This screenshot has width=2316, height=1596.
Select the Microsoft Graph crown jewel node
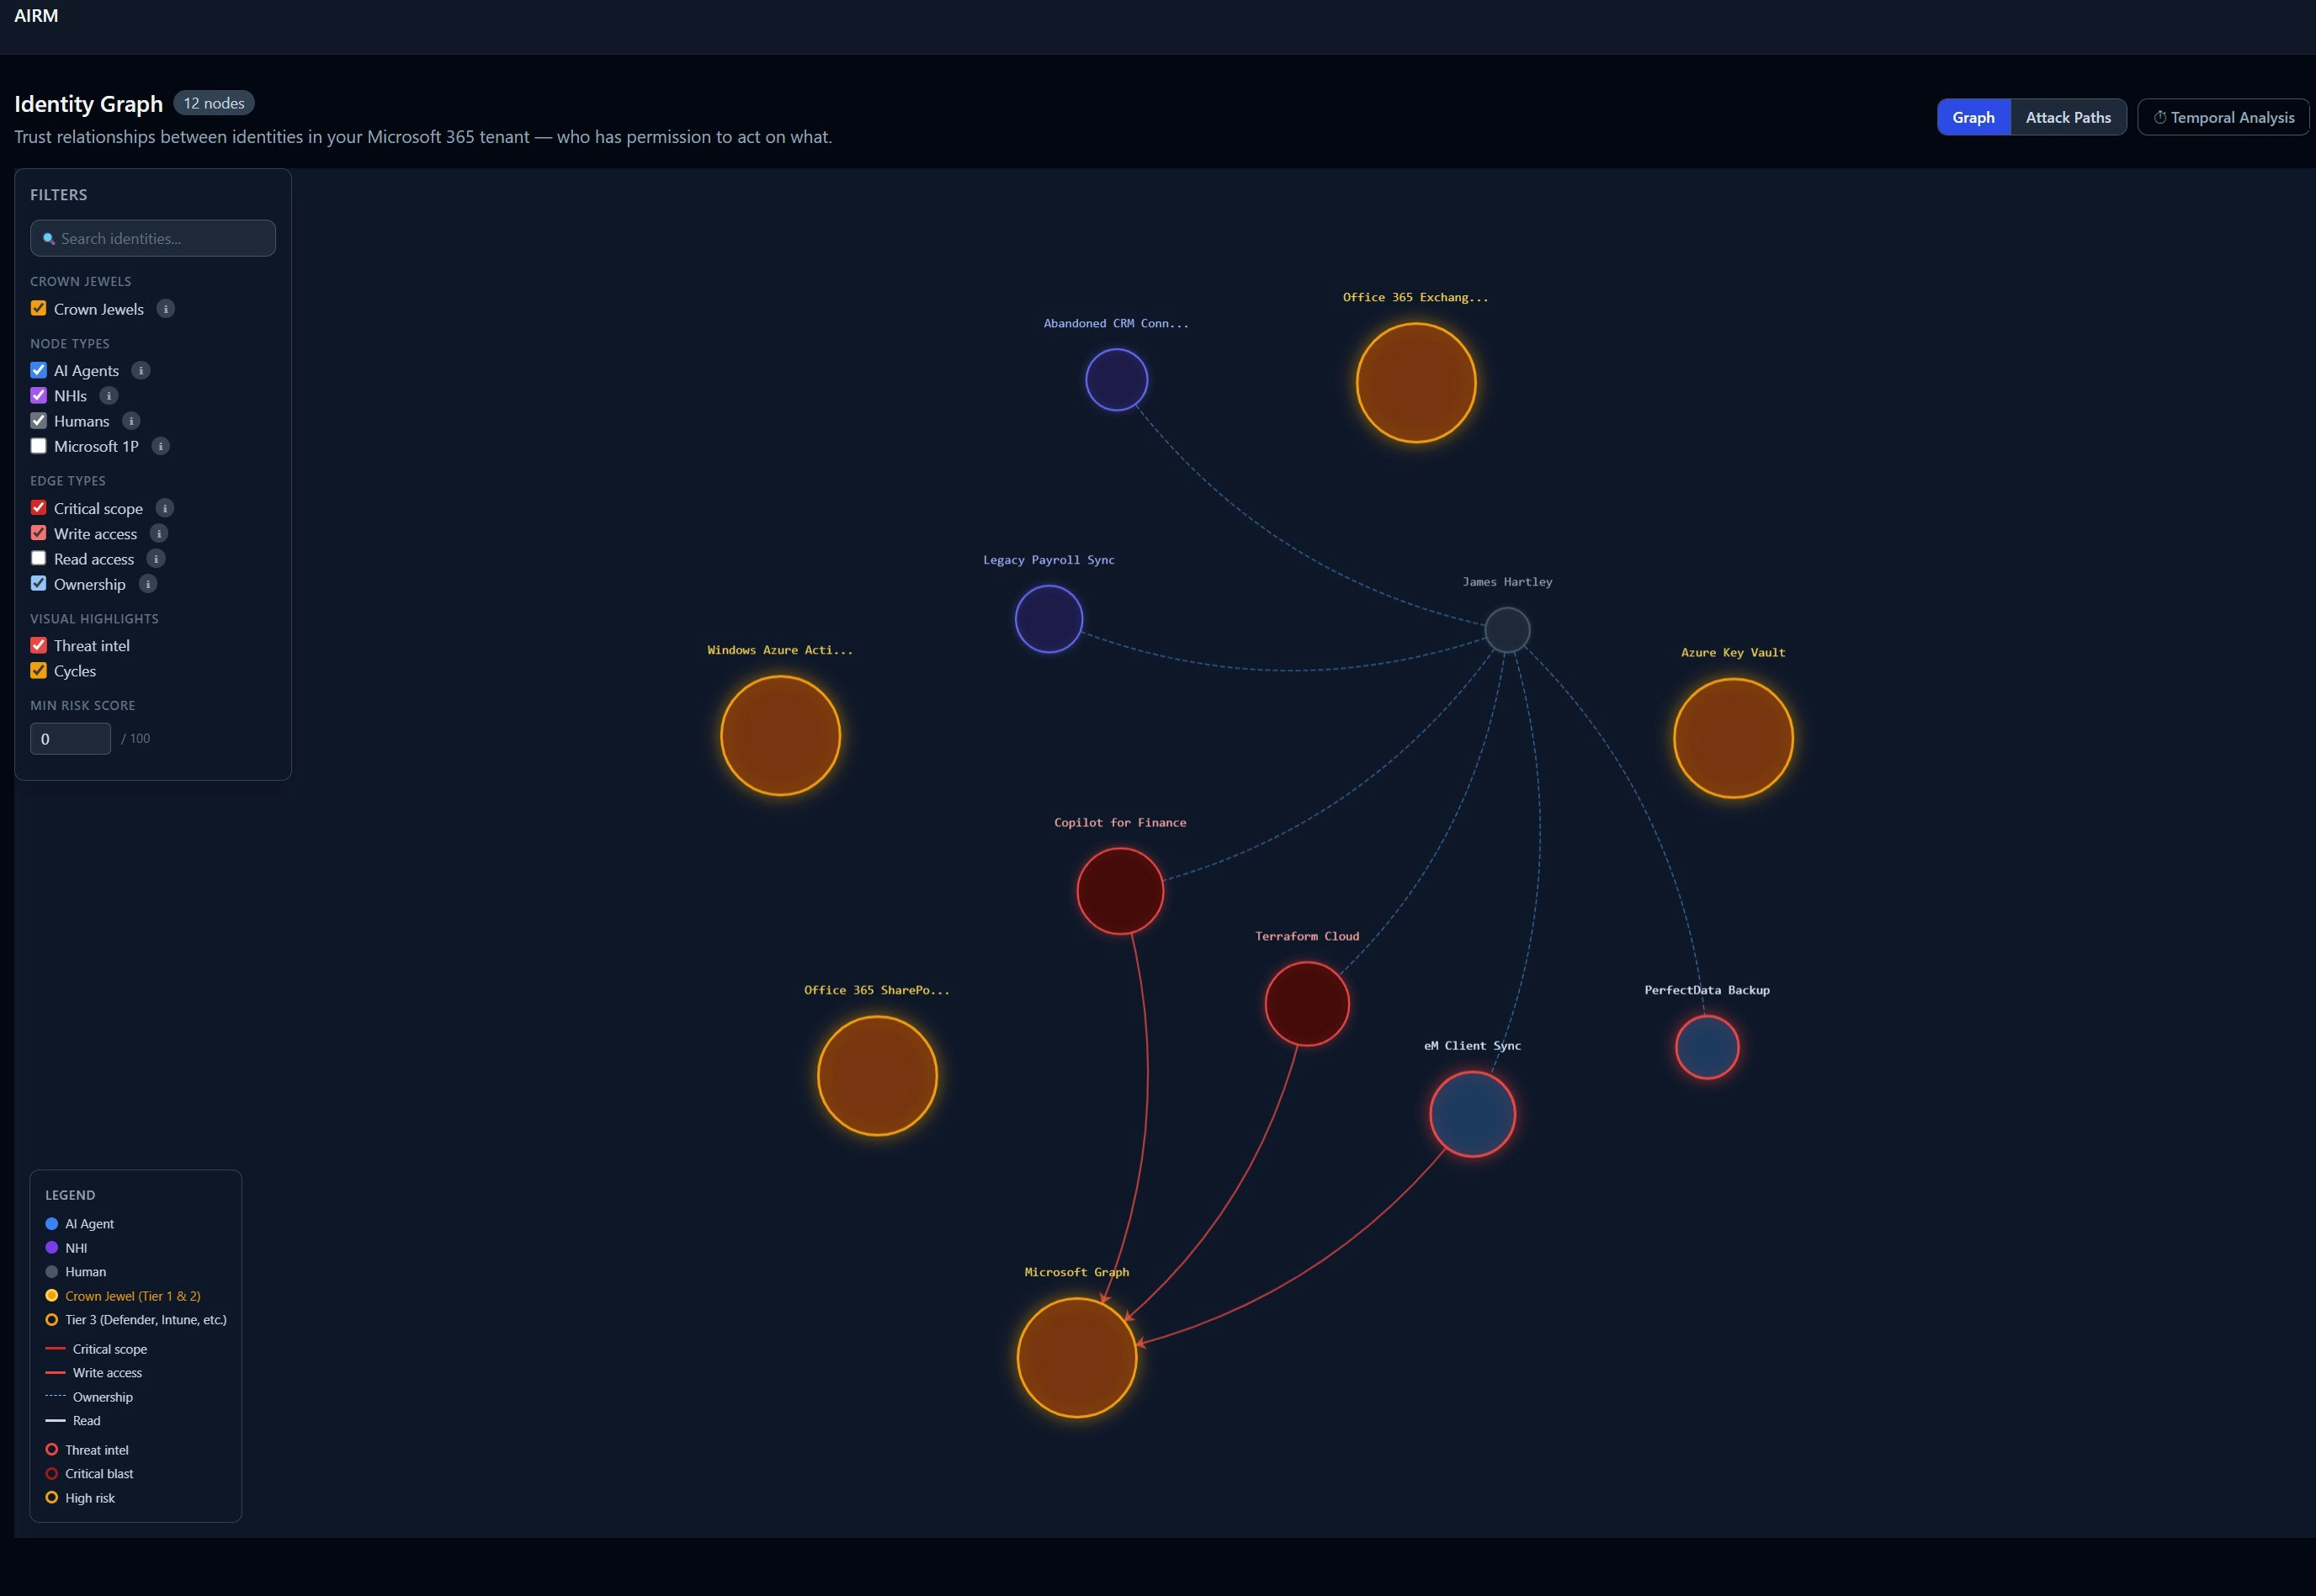coord(1077,1358)
